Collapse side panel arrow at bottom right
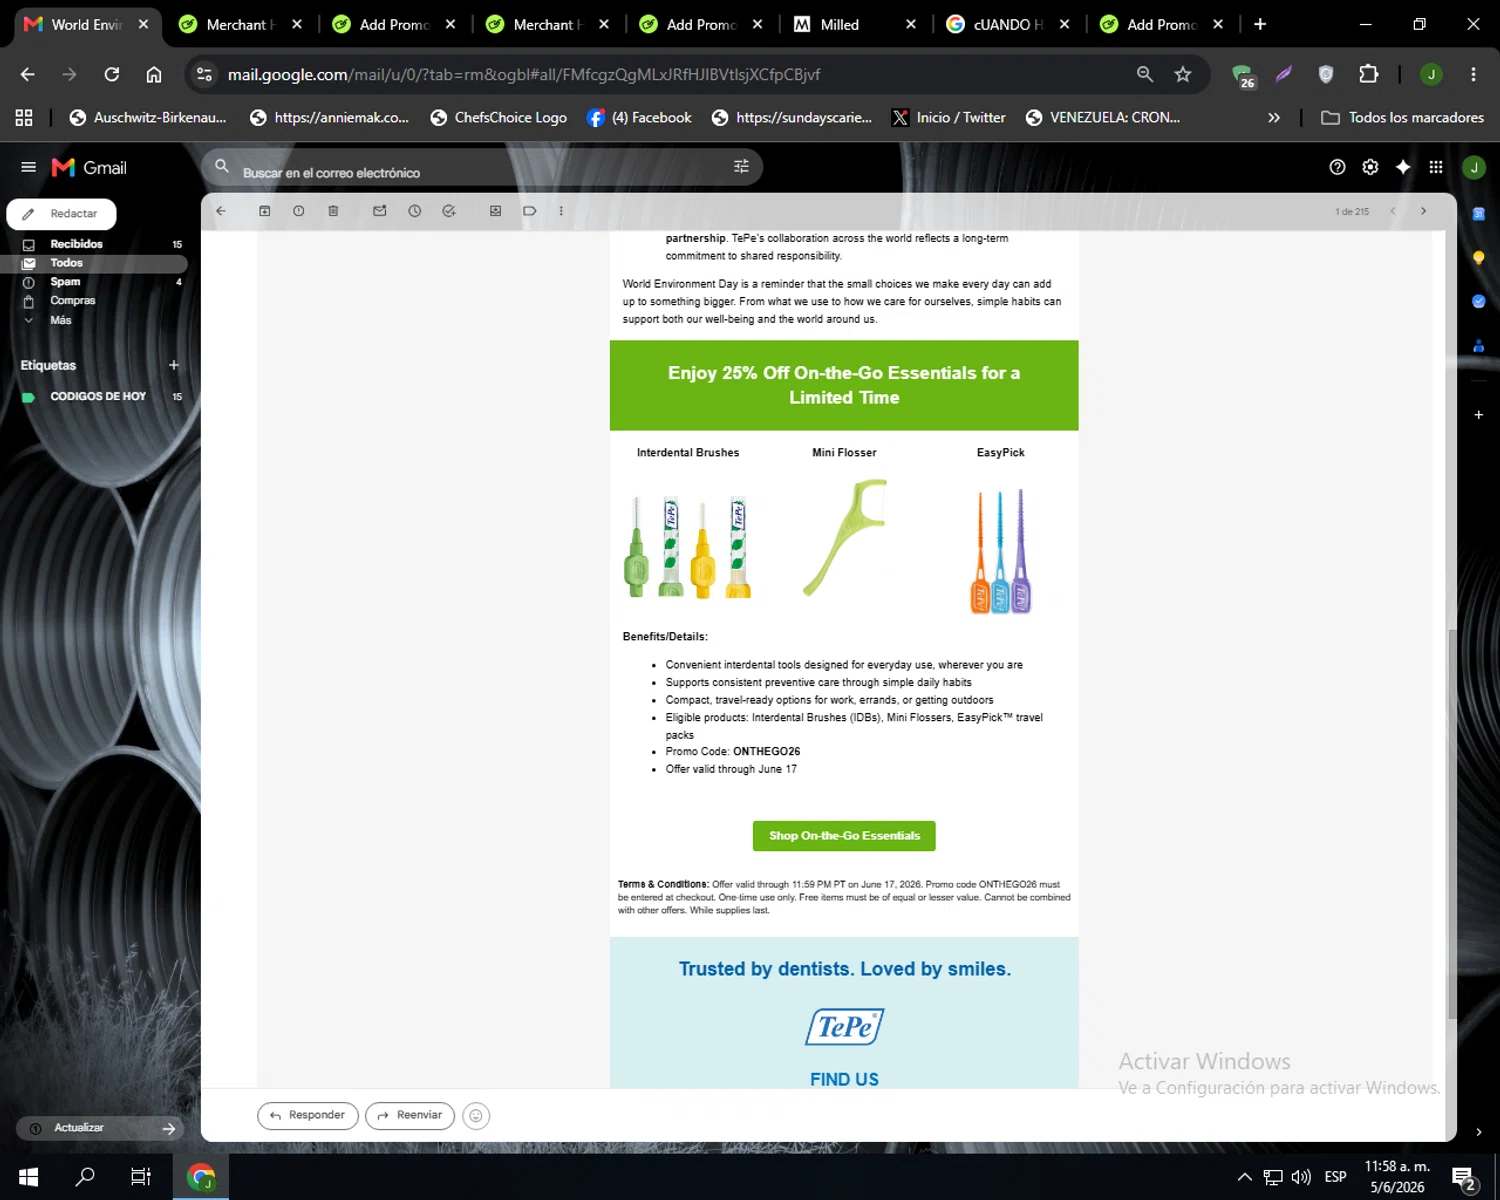This screenshot has width=1500, height=1200. coord(1478,1132)
